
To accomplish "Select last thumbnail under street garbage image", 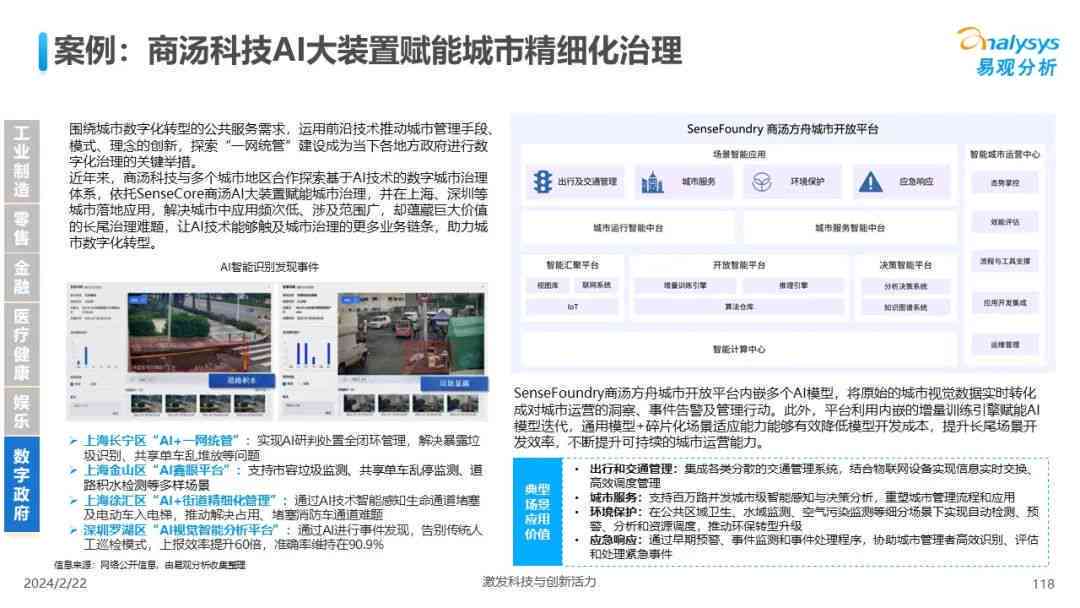I will [x=462, y=405].
